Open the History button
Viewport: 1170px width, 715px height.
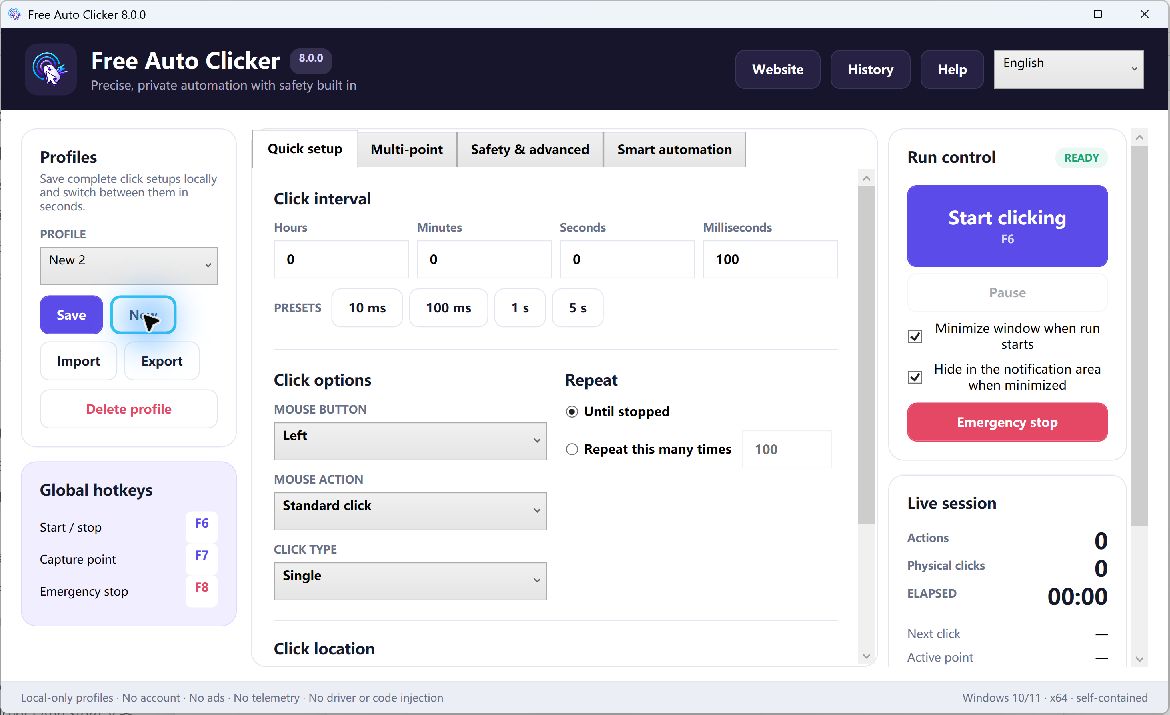tap(870, 69)
